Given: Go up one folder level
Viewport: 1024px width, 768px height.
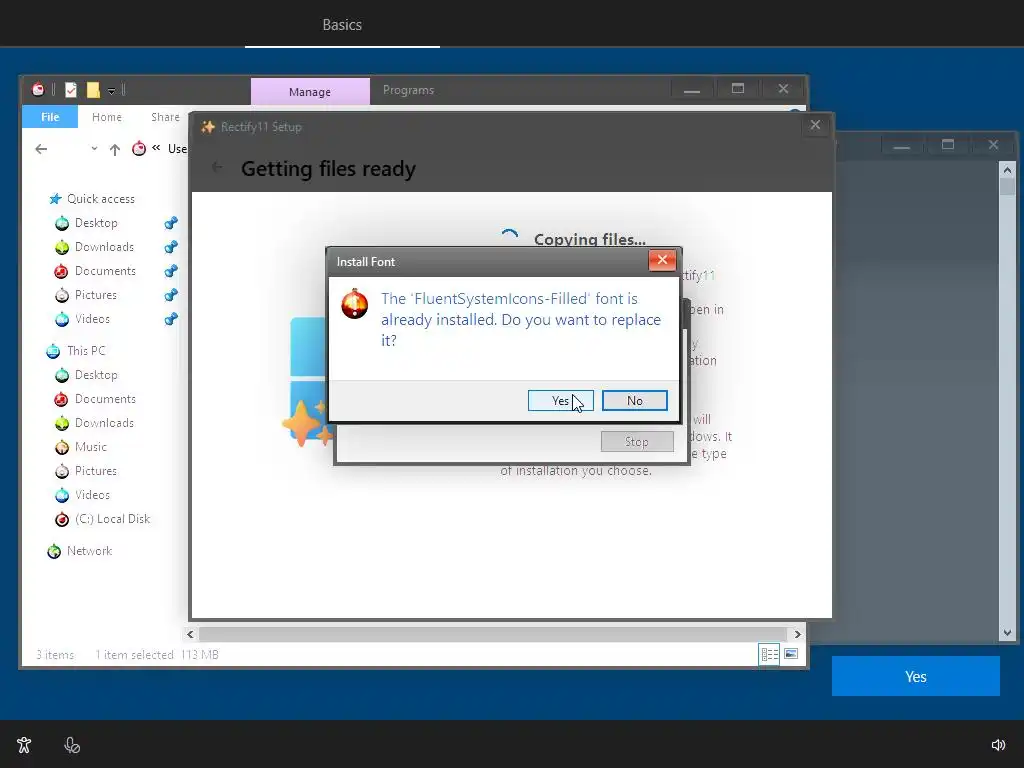Looking at the screenshot, I should pos(115,150).
